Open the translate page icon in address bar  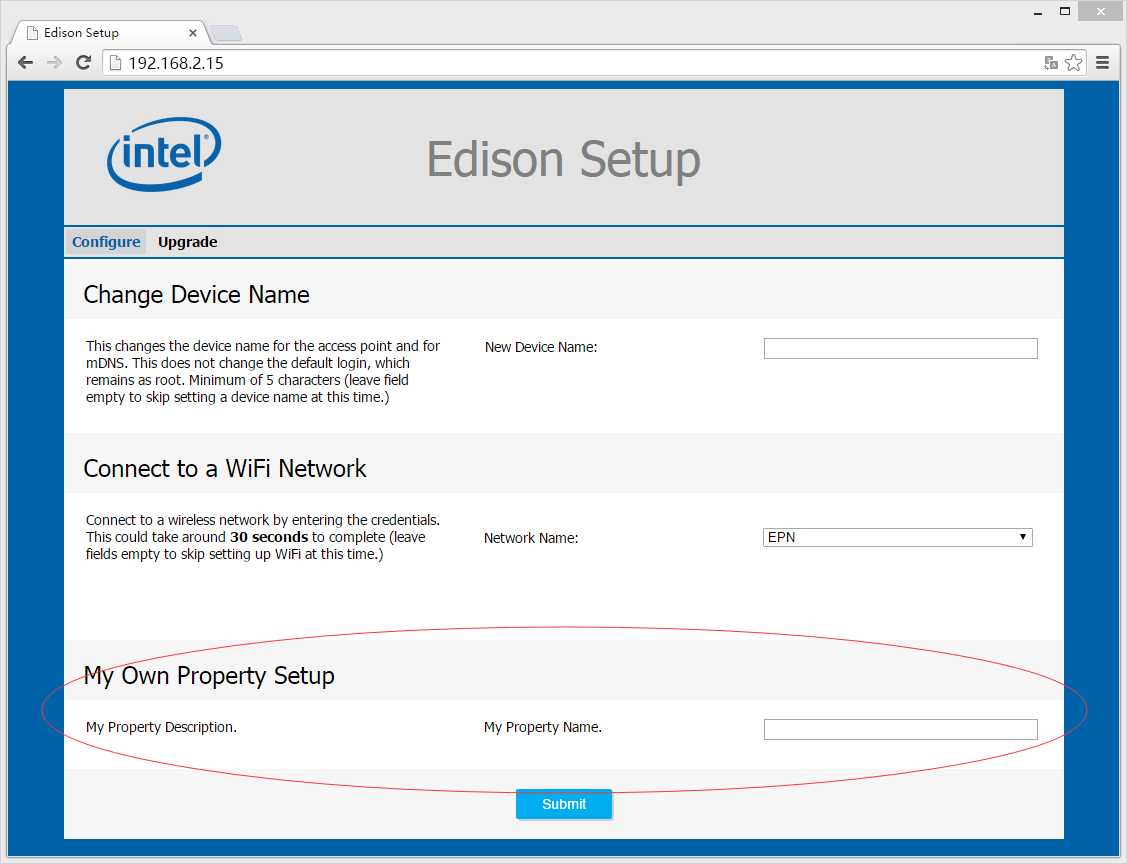coord(1051,63)
